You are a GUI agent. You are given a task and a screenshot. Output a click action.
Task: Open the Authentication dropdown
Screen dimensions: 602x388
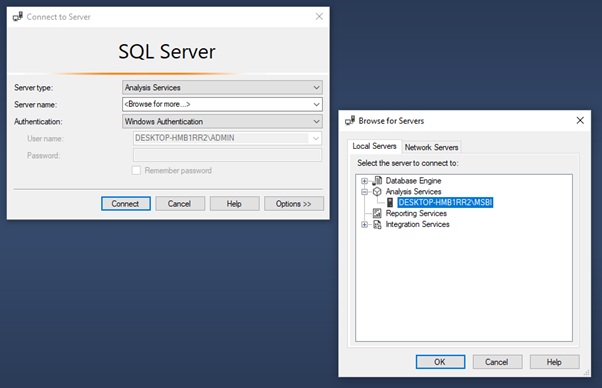coord(222,122)
